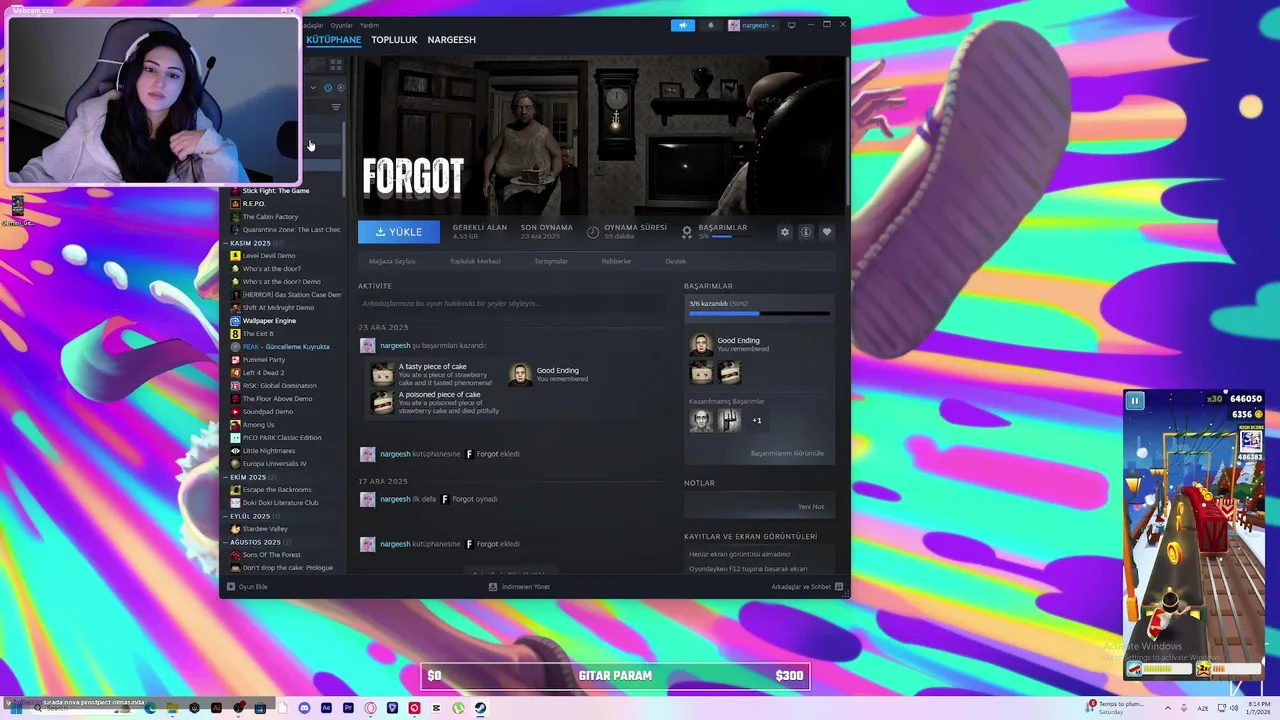This screenshot has height=720, width=1280.
Task: Select Stardew Valley in the library
Action: 265,529
